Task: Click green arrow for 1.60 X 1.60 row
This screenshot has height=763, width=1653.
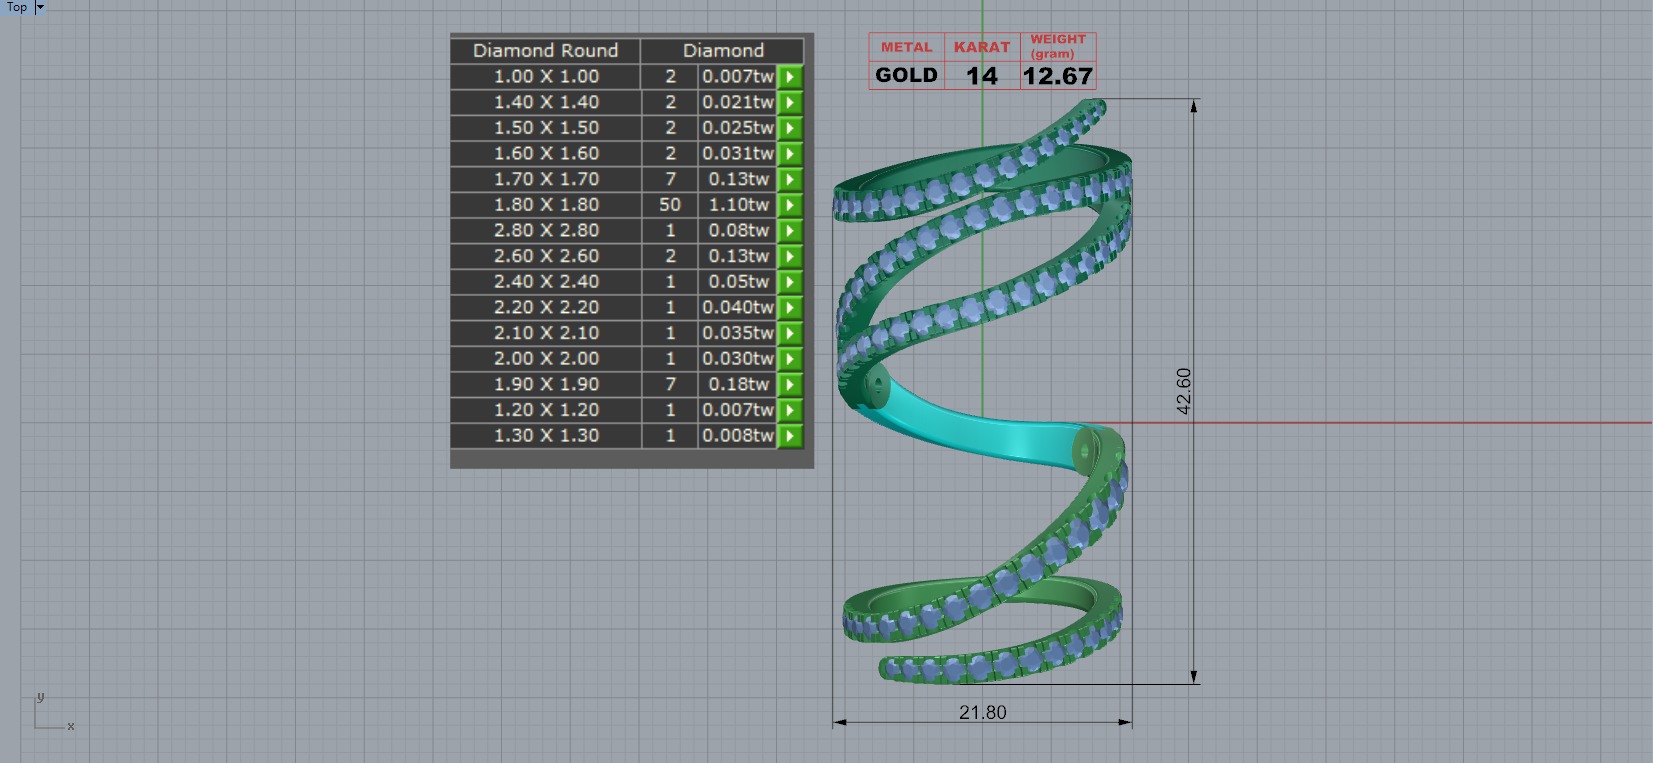Action: (x=790, y=154)
